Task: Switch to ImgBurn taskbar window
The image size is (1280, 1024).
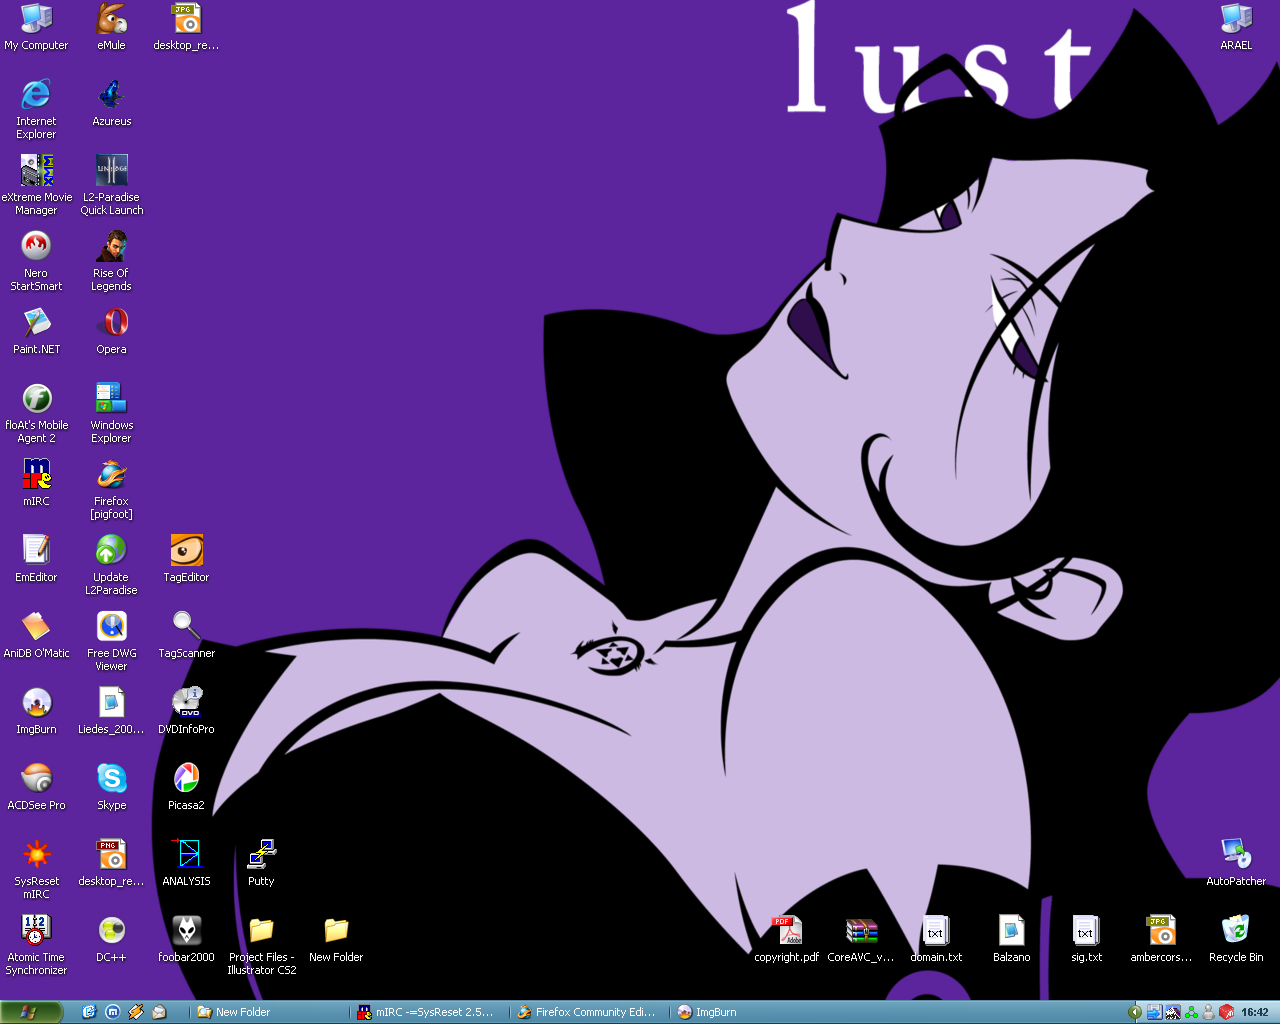Action: [750, 1012]
